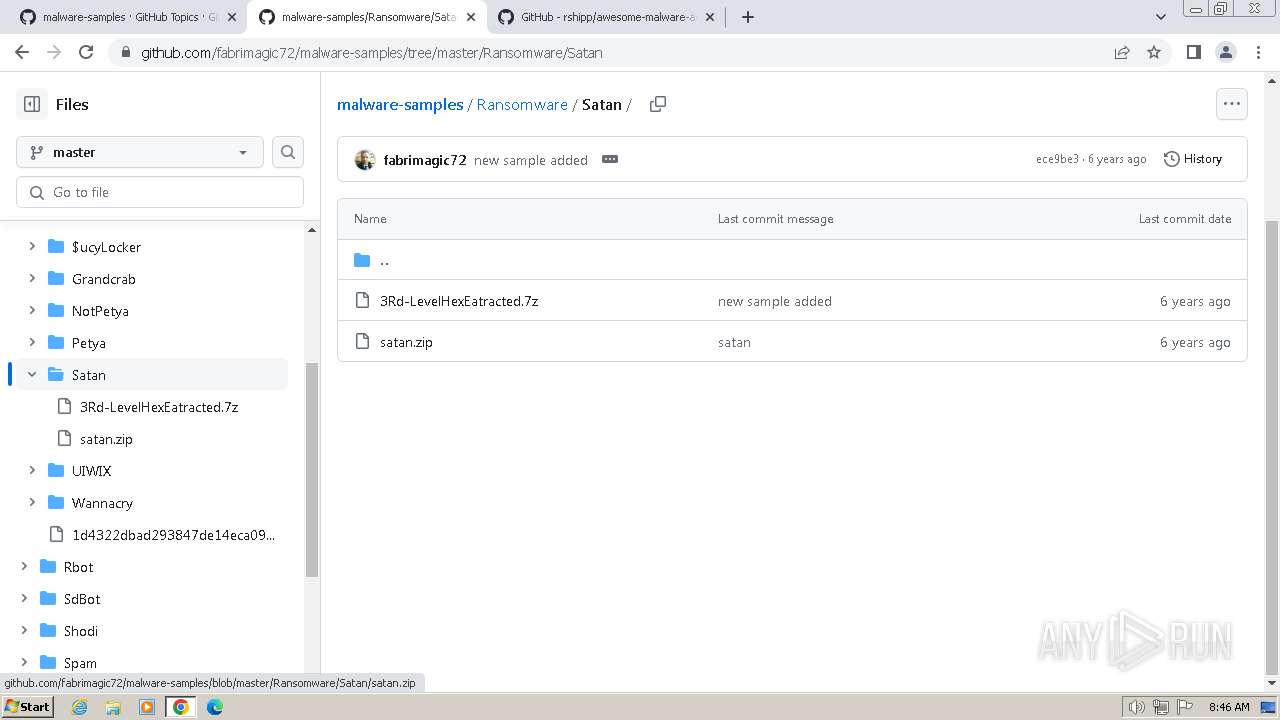View commit History

click(x=1193, y=159)
